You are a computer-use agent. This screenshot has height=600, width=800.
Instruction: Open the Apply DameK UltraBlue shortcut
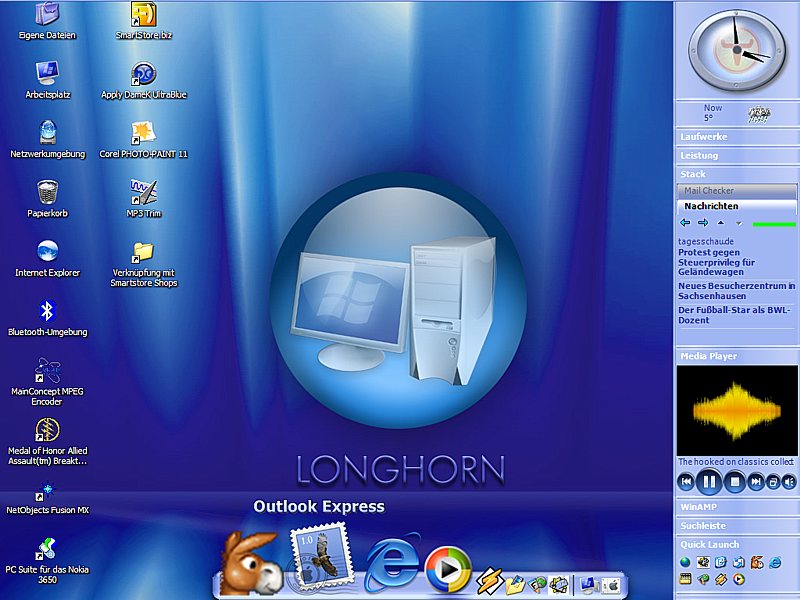click(x=143, y=80)
